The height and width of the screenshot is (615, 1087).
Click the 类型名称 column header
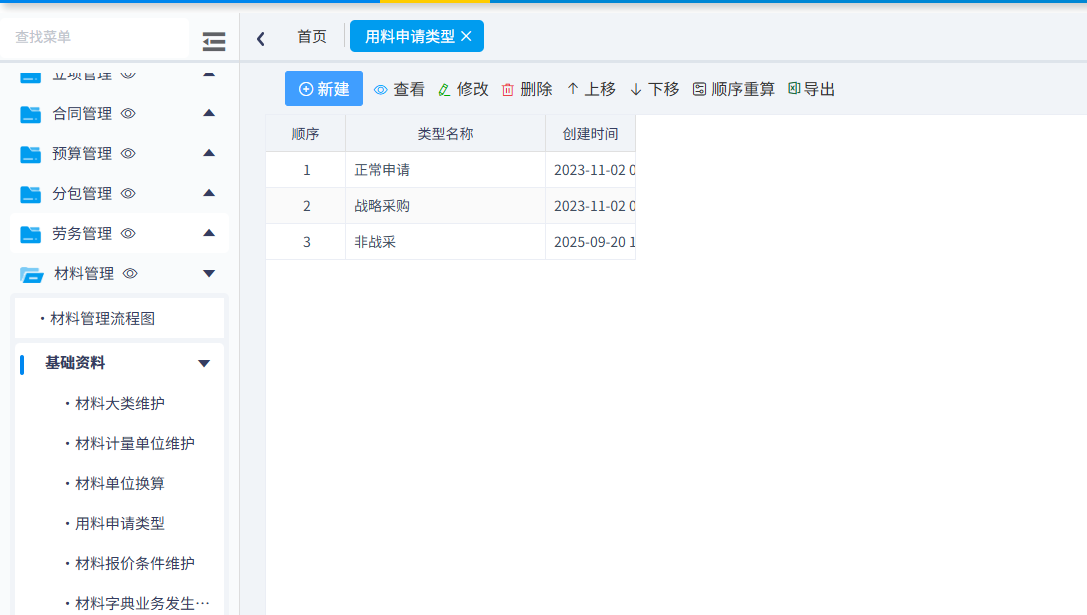(446, 134)
